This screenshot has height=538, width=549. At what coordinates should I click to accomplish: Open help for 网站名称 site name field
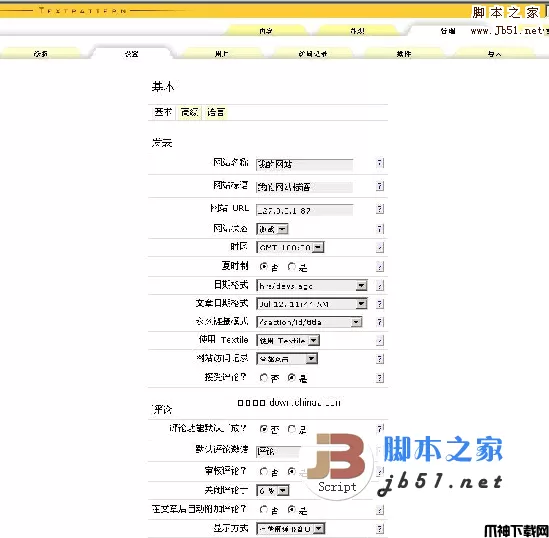pyautogui.click(x=380, y=163)
